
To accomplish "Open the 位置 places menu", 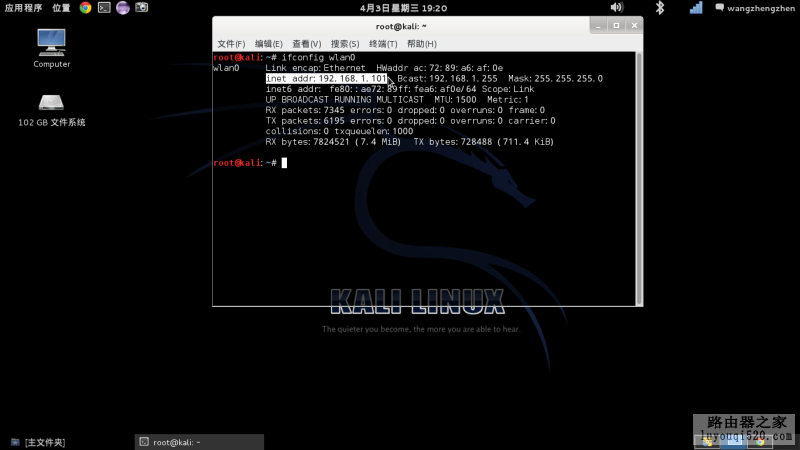I will [x=61, y=8].
